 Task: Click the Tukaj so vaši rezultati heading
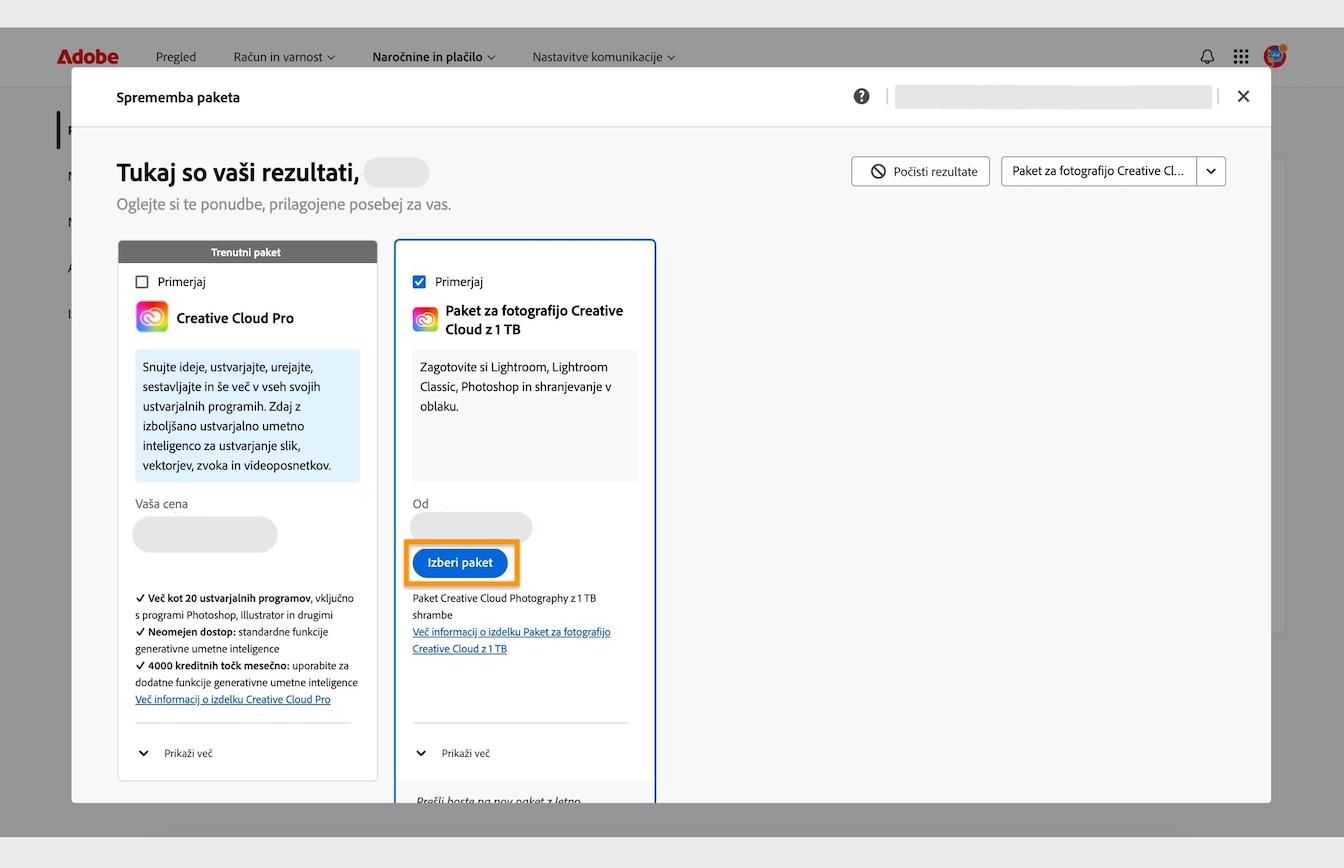(x=238, y=172)
